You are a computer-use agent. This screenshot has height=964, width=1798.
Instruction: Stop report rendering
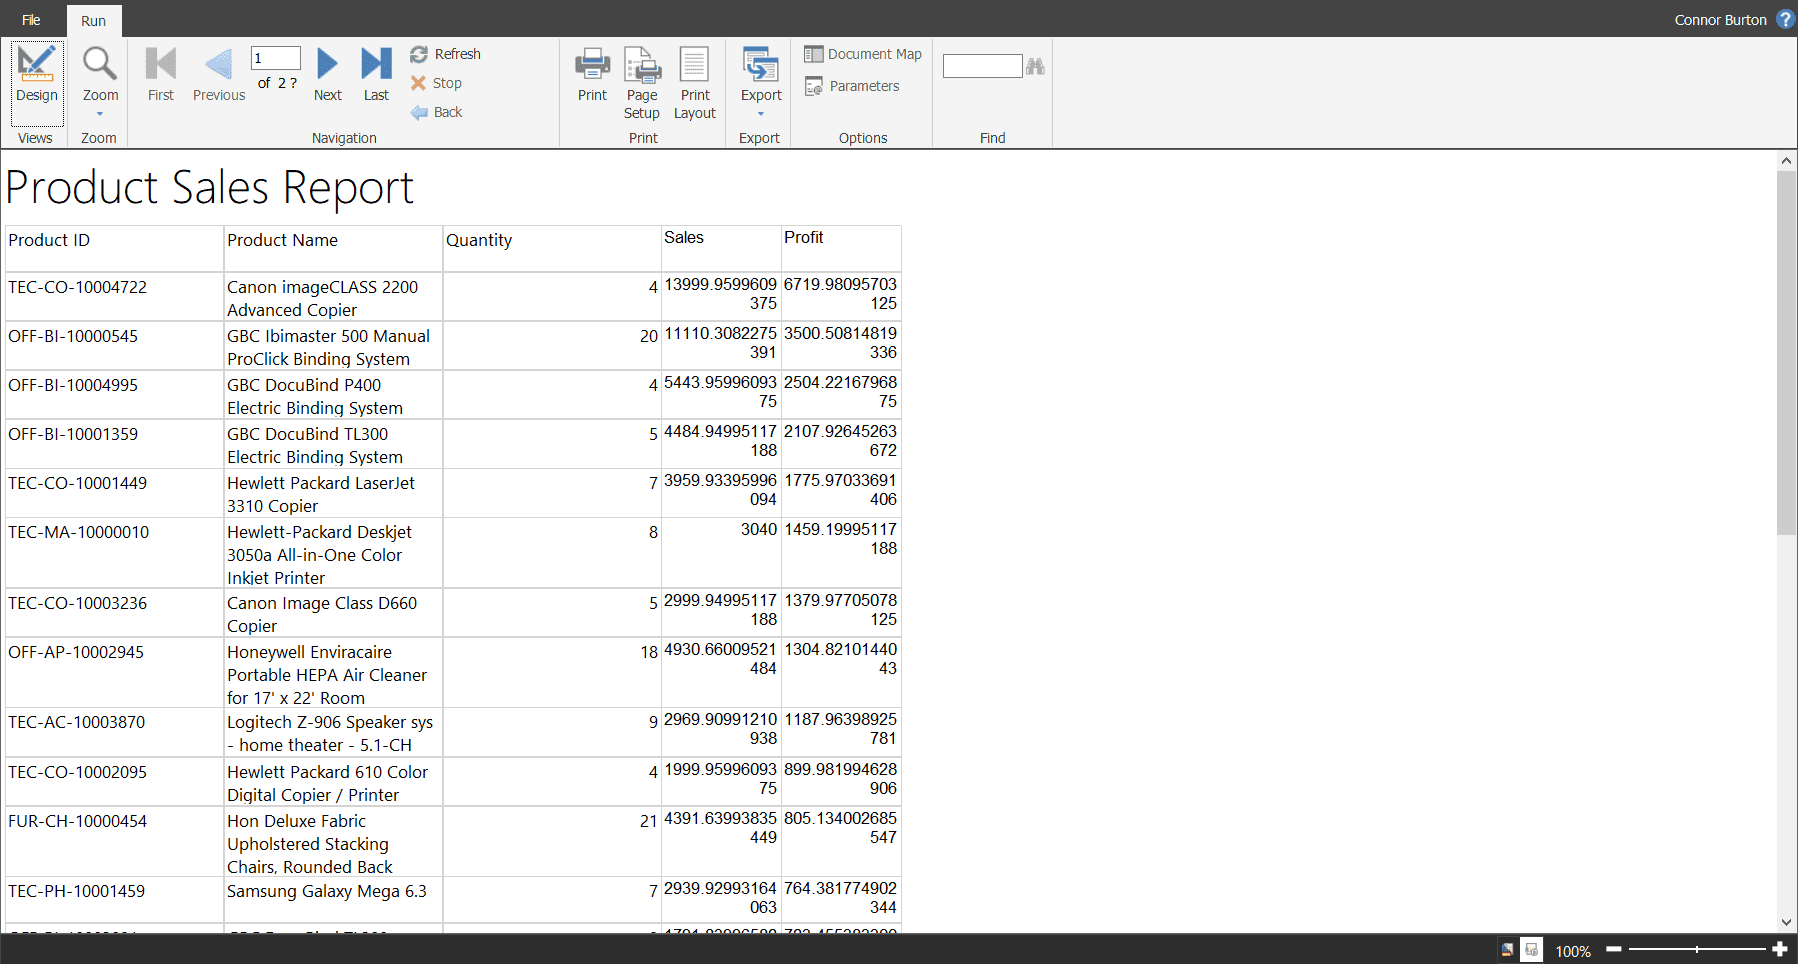pyautogui.click(x=436, y=83)
